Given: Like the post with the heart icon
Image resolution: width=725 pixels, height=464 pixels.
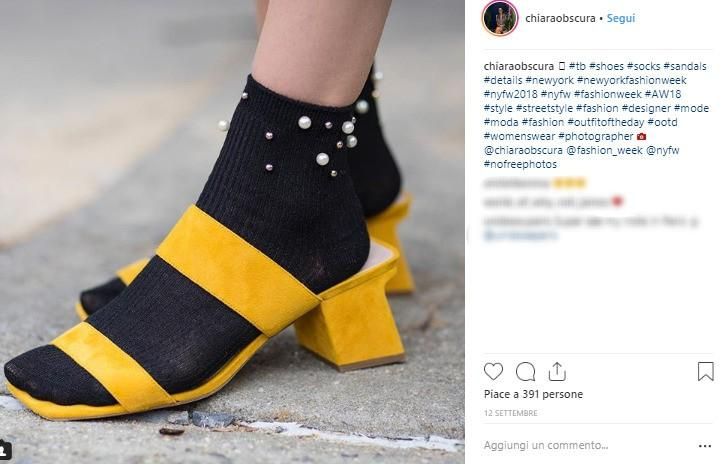Looking at the screenshot, I should click(x=493, y=372).
